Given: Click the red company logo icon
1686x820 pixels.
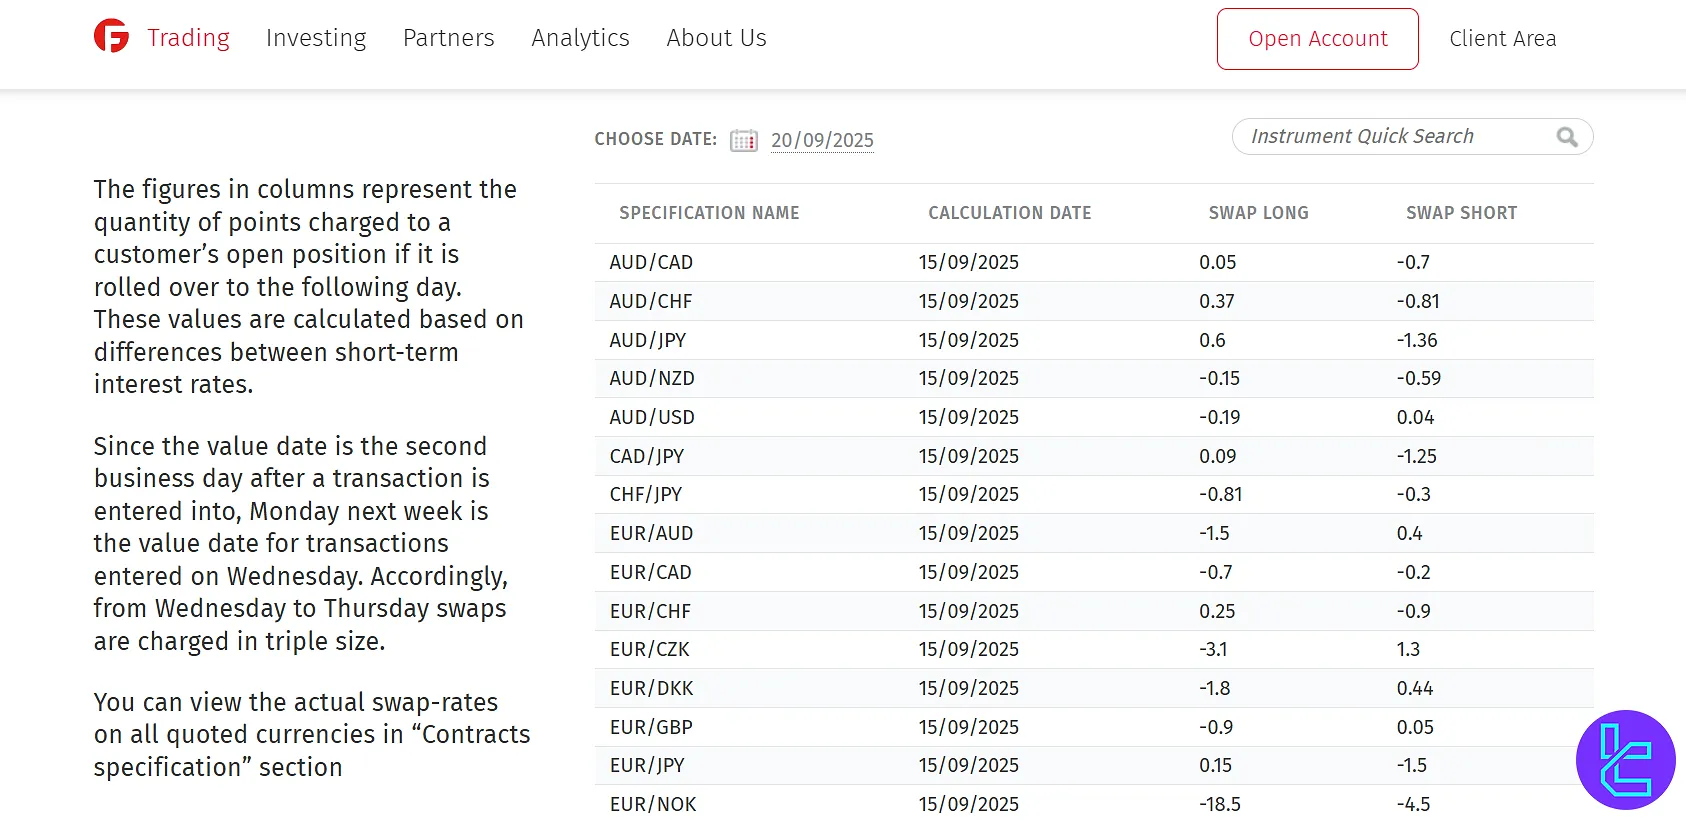Looking at the screenshot, I should click(111, 37).
